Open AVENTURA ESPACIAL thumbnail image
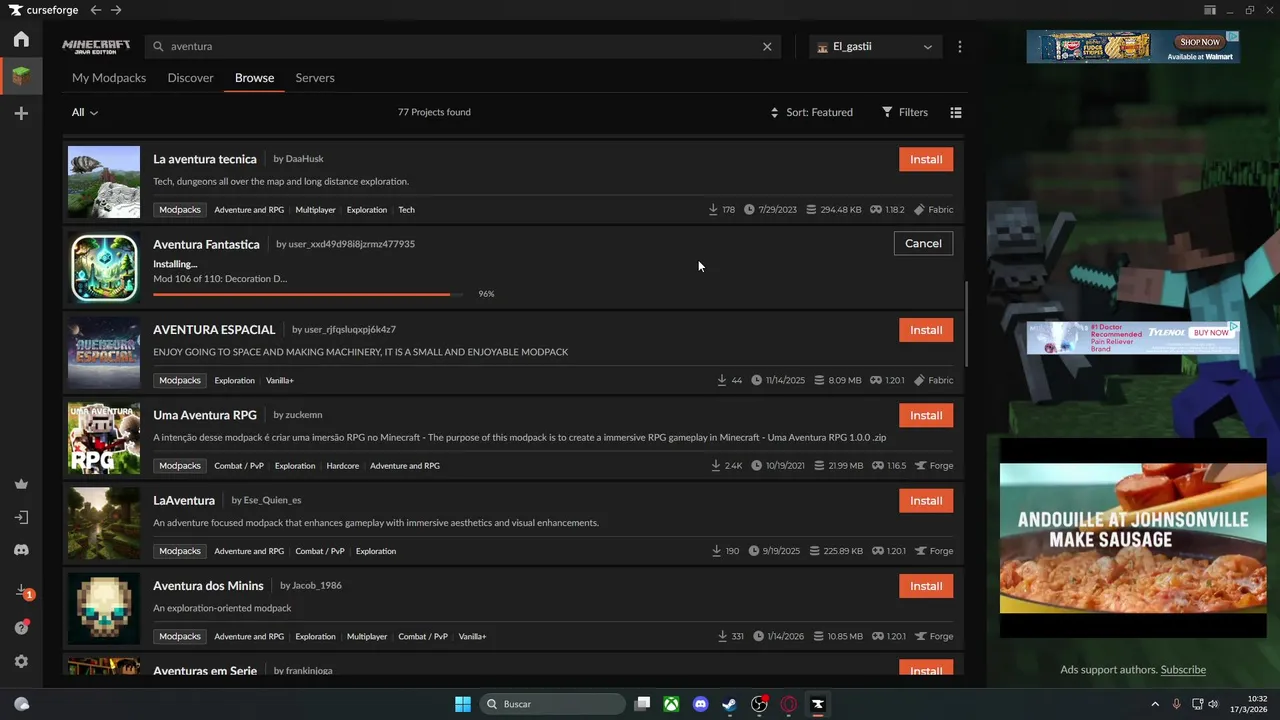 (x=104, y=353)
